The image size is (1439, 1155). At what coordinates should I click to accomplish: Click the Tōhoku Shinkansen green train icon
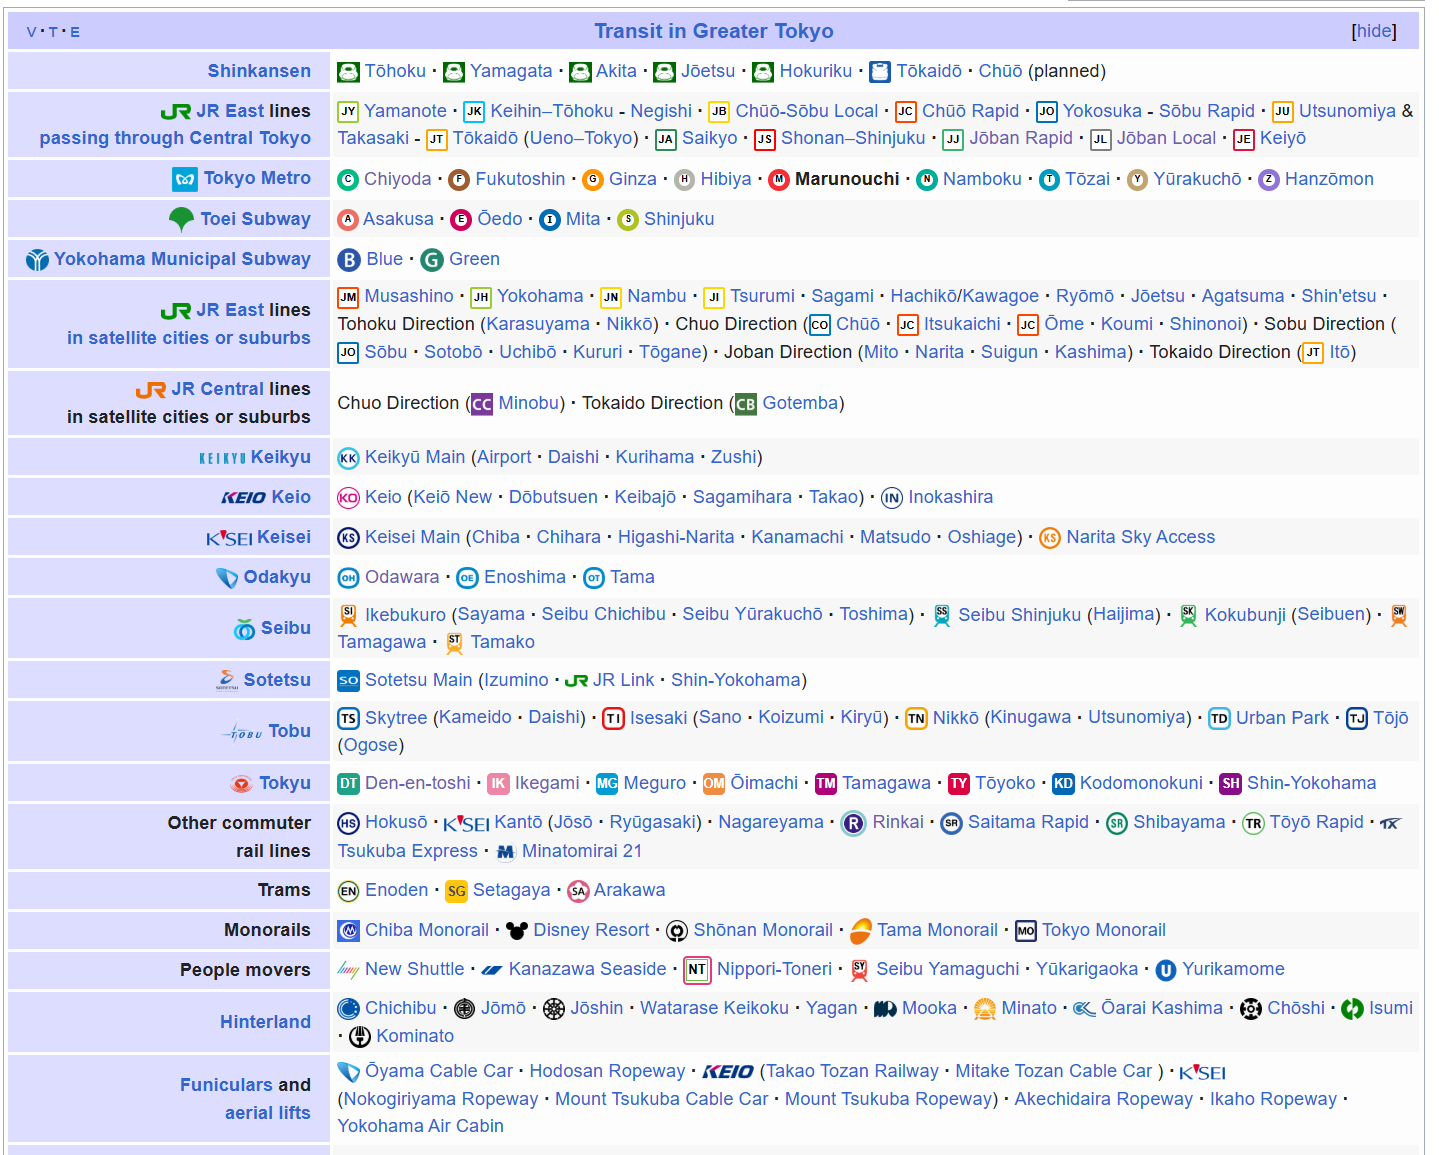(348, 72)
